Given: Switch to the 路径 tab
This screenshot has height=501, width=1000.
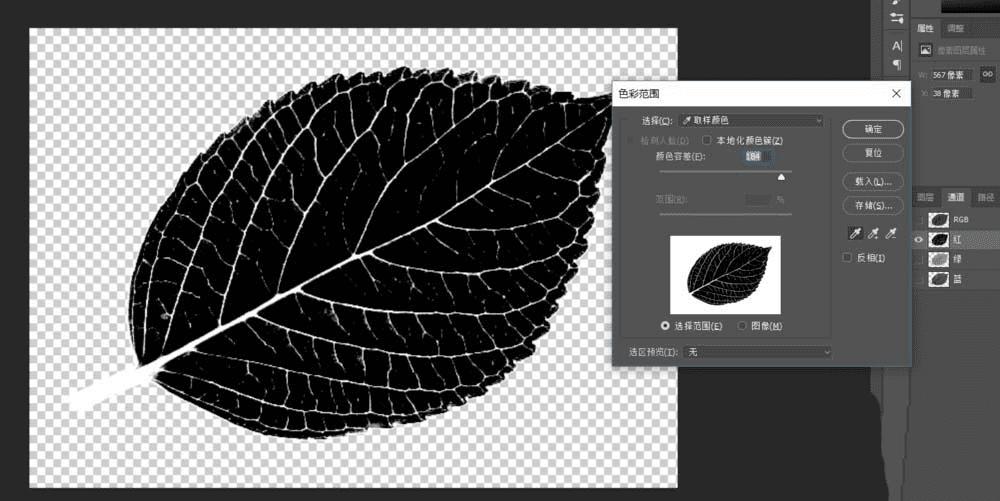Looking at the screenshot, I should pyautogui.click(x=986, y=198).
